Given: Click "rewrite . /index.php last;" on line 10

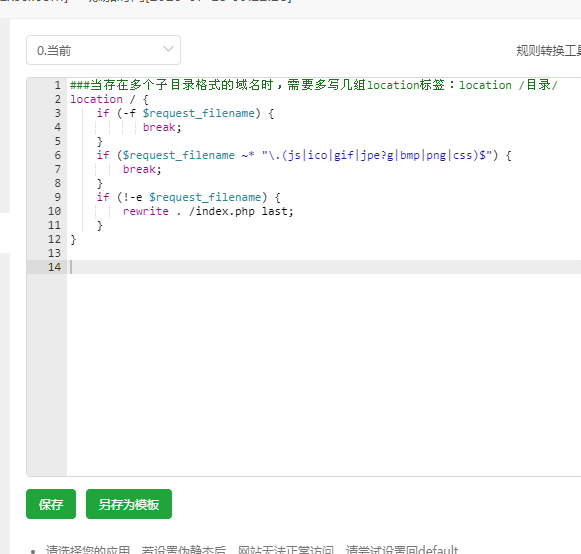Looking at the screenshot, I should (x=208, y=211).
